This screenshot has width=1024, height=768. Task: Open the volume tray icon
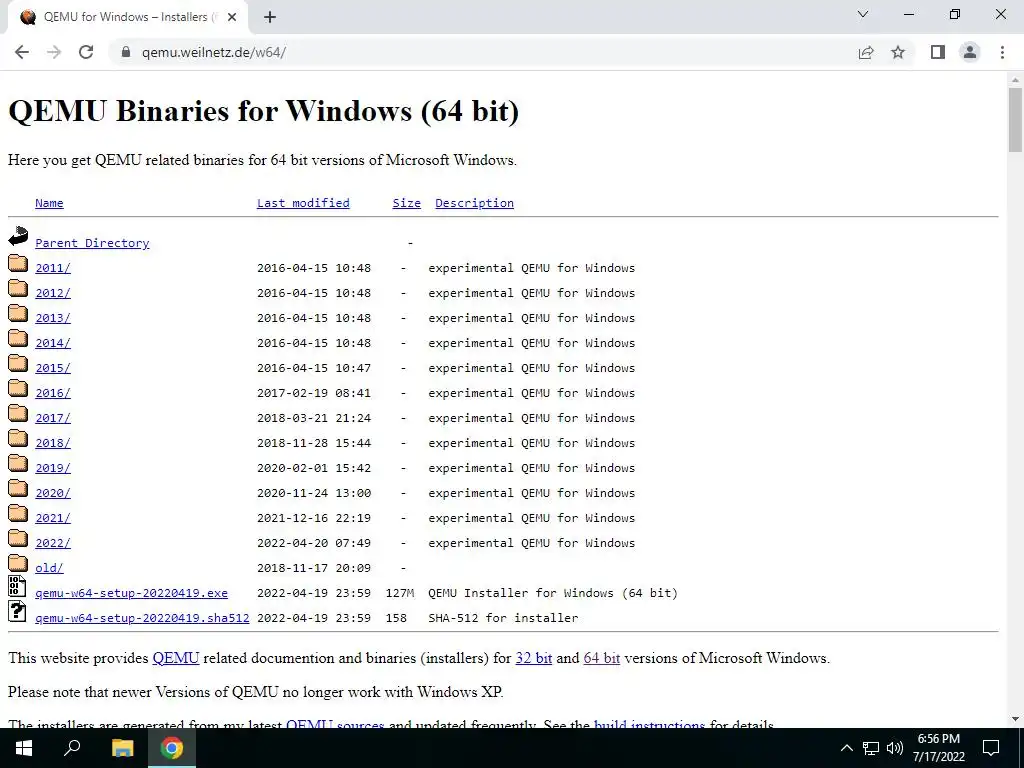[895, 748]
